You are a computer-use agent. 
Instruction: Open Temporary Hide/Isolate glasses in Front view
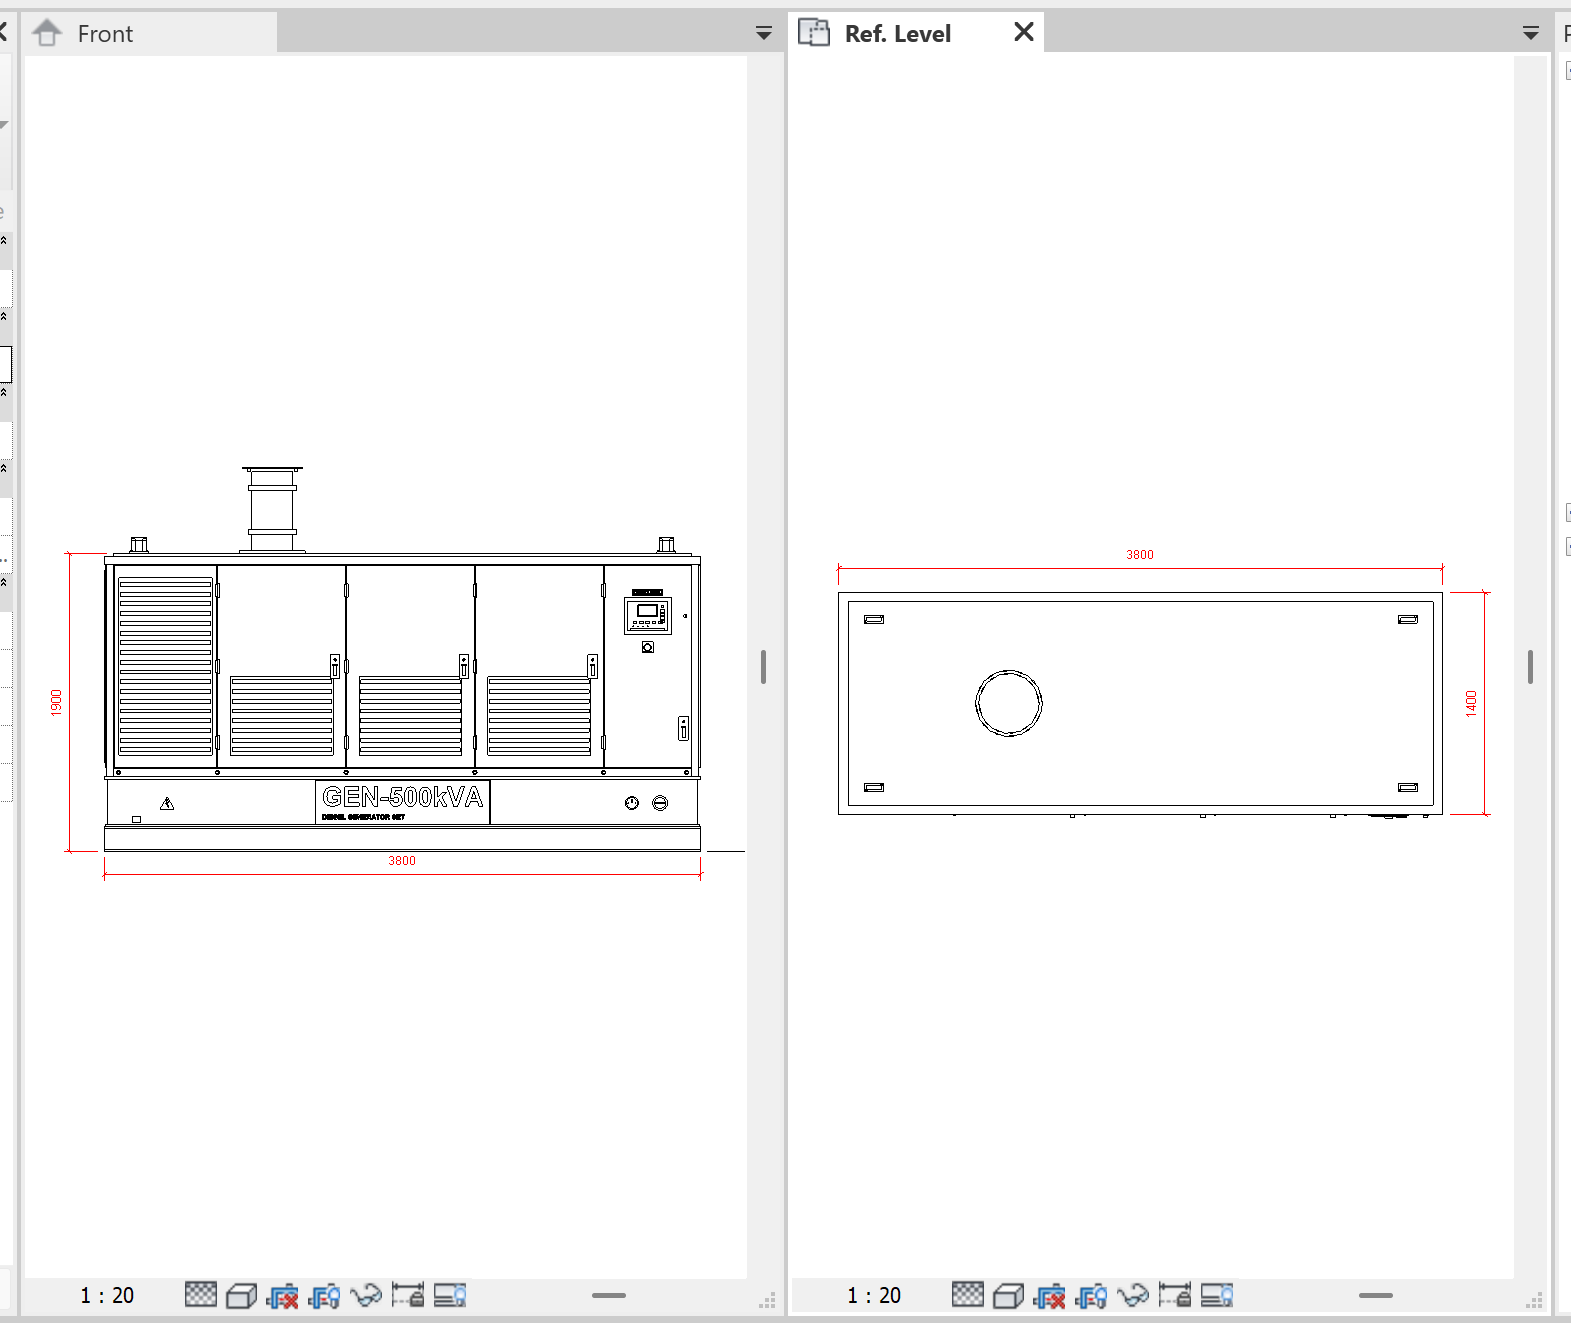[x=366, y=1296]
